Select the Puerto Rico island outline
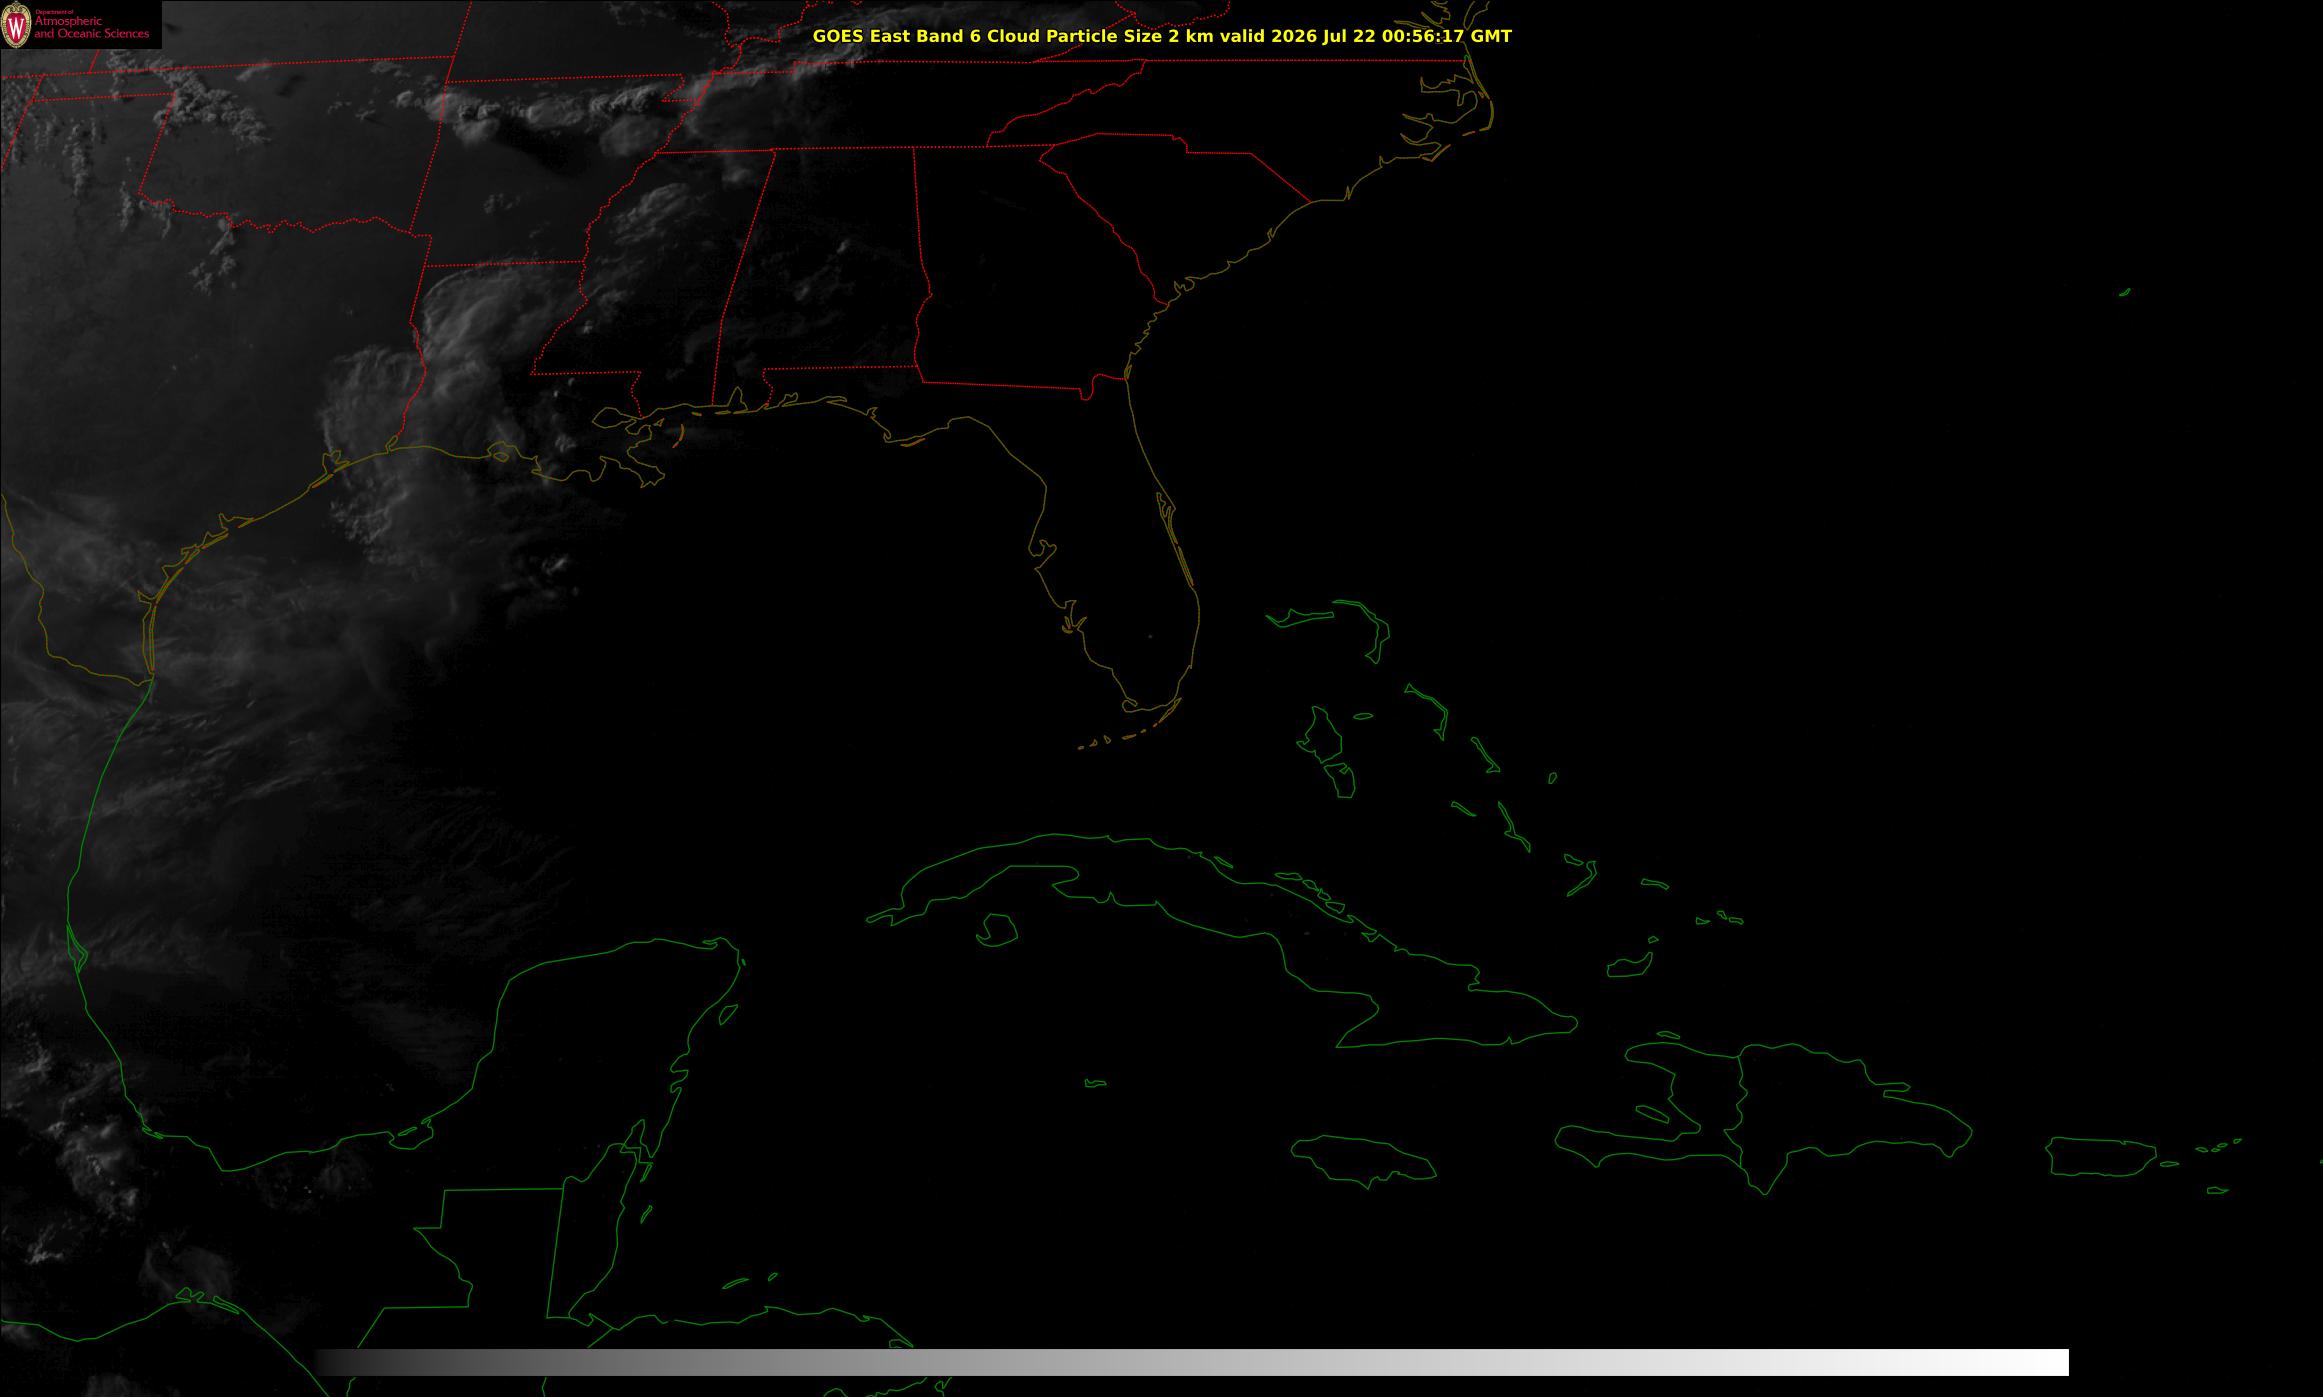The image size is (2323, 1397). (2102, 1156)
